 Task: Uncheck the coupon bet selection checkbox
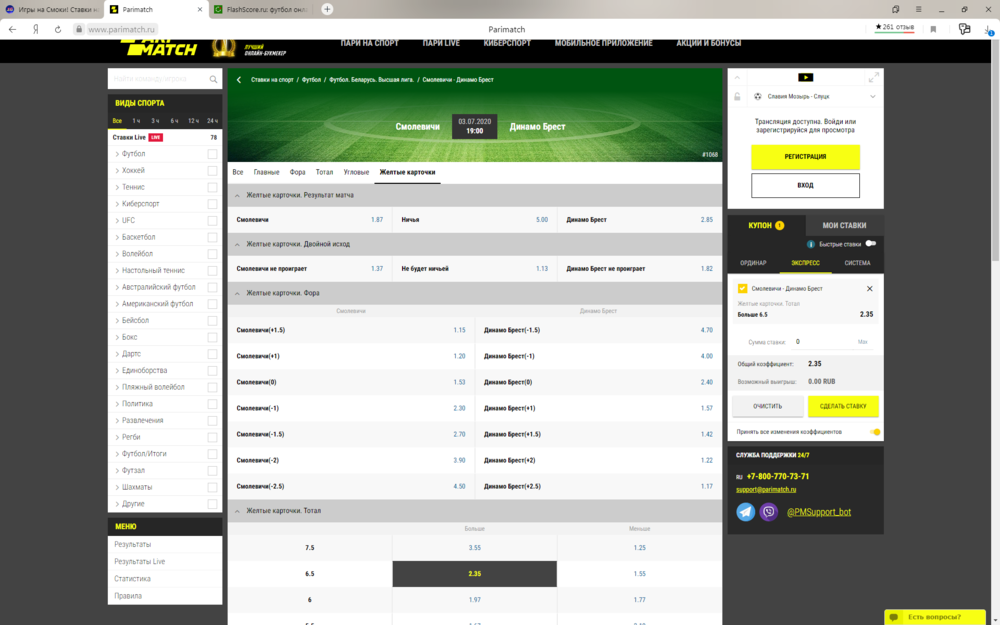tap(742, 289)
